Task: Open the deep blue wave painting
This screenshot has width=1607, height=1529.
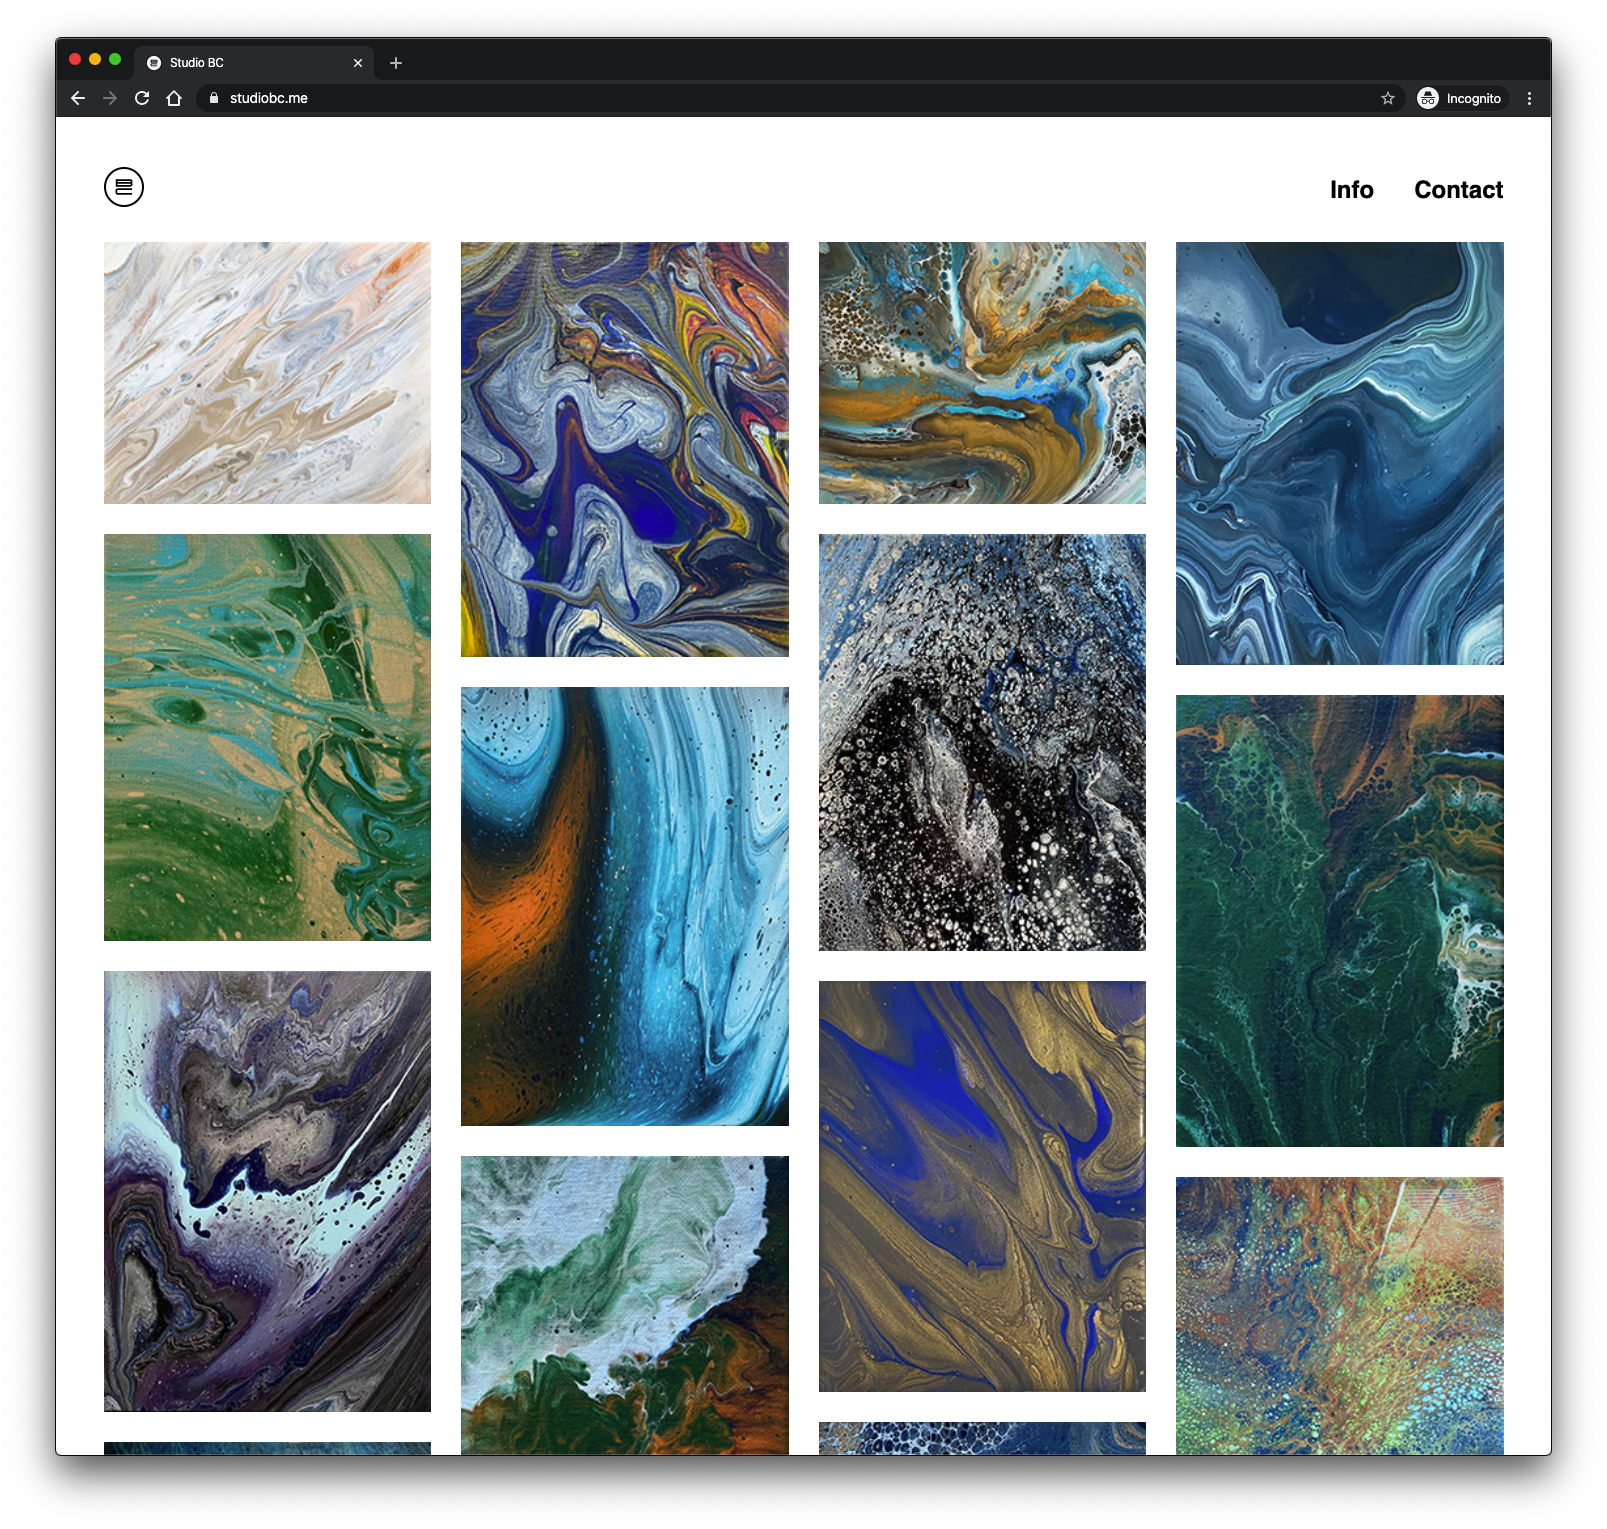Action: [1340, 453]
